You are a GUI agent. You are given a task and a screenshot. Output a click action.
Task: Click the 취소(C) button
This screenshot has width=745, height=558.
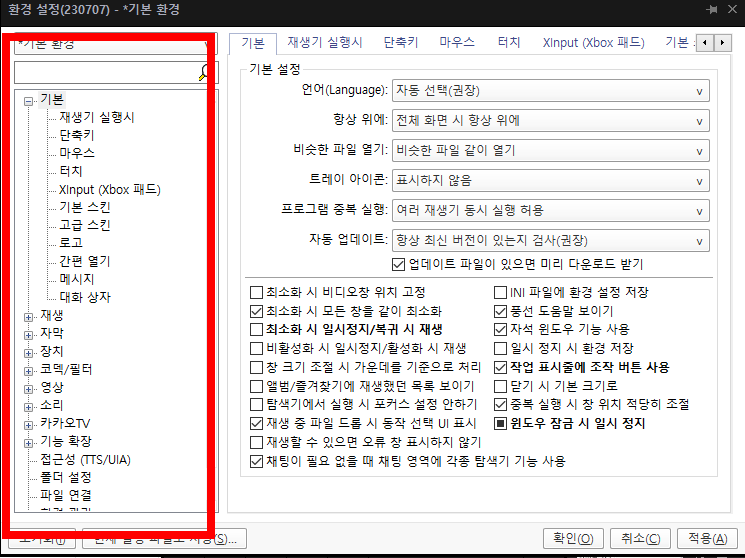640,539
